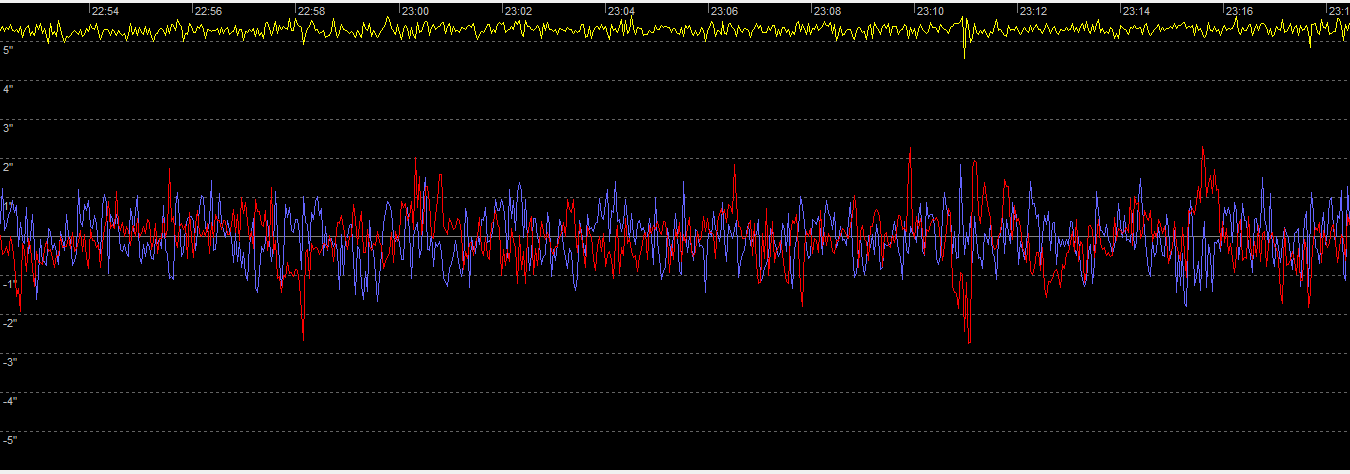The width and height of the screenshot is (1350, 474).
Task: Click the -5" vertical scale label
Action: [9, 440]
